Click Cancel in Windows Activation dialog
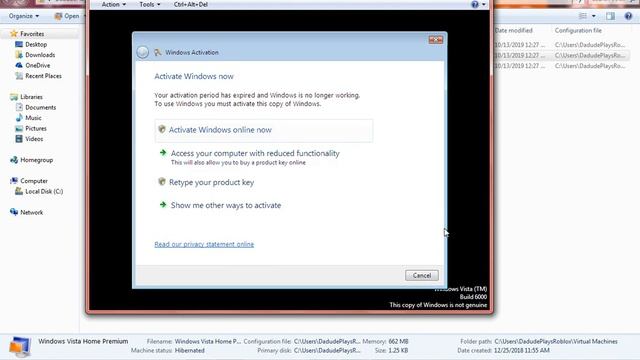The height and width of the screenshot is (360, 640). [422, 276]
